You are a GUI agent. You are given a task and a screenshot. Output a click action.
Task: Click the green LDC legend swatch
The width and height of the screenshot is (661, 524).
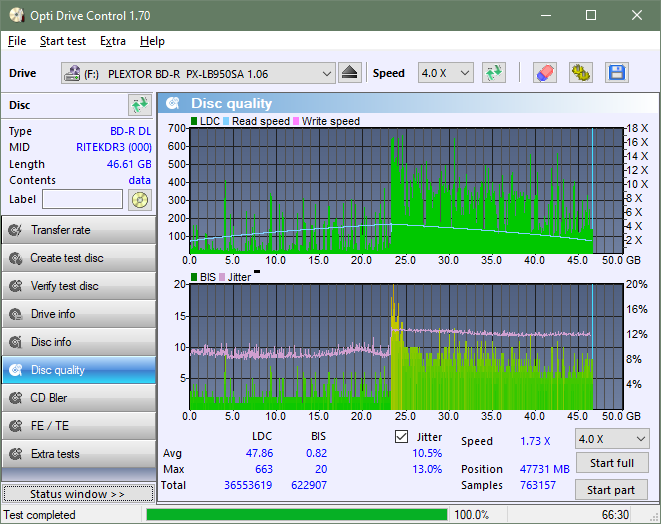(x=194, y=121)
